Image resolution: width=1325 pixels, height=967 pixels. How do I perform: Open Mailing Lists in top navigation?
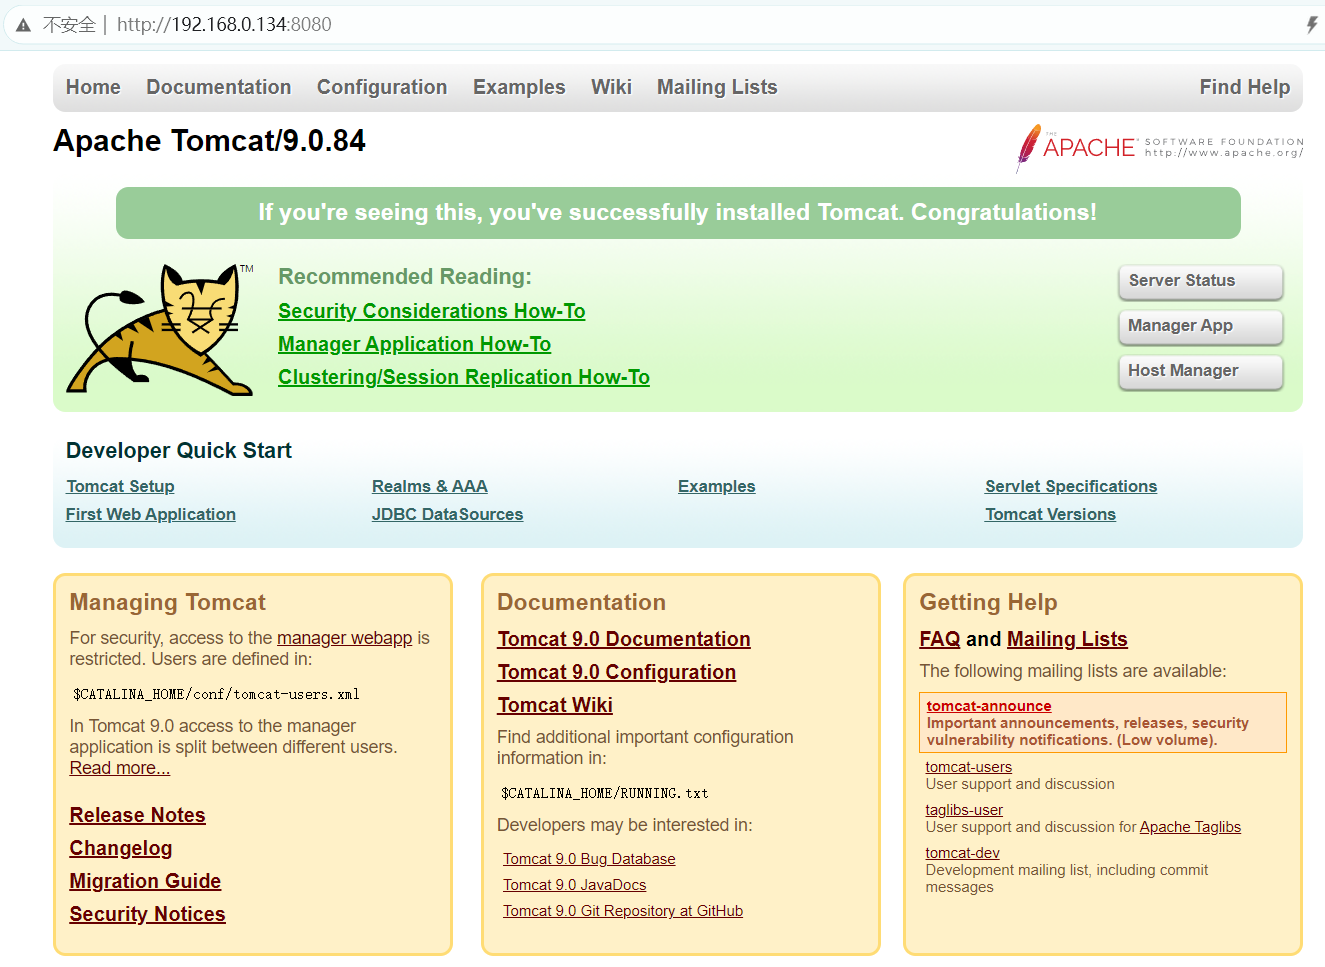click(x=717, y=87)
